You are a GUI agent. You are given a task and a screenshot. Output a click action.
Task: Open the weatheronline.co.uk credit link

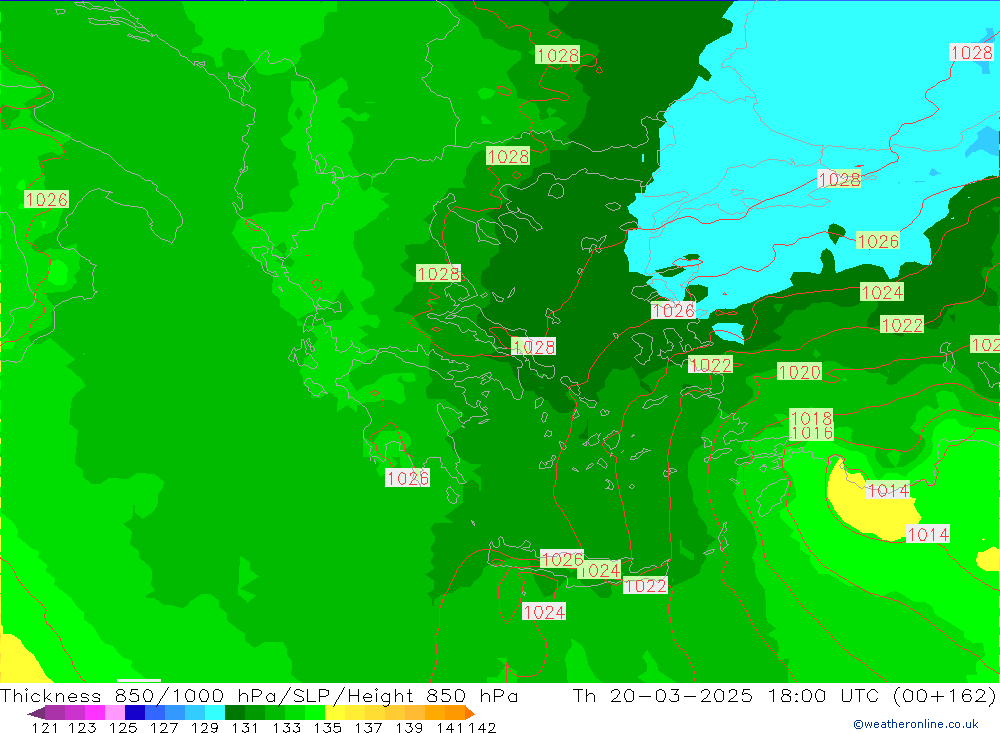point(916,724)
